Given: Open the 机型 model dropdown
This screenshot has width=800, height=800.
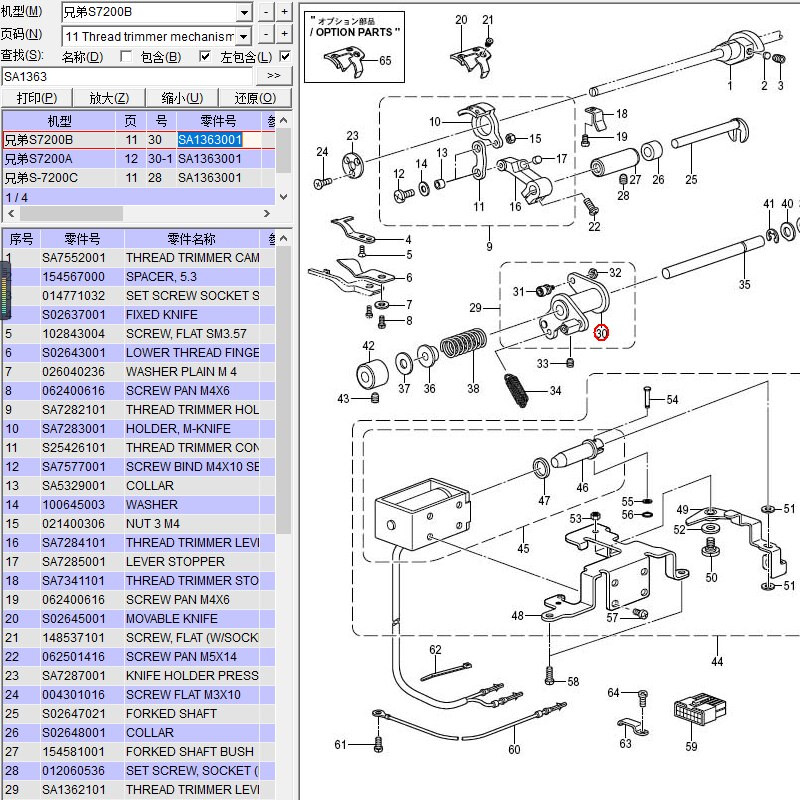Looking at the screenshot, I should coord(242,14).
